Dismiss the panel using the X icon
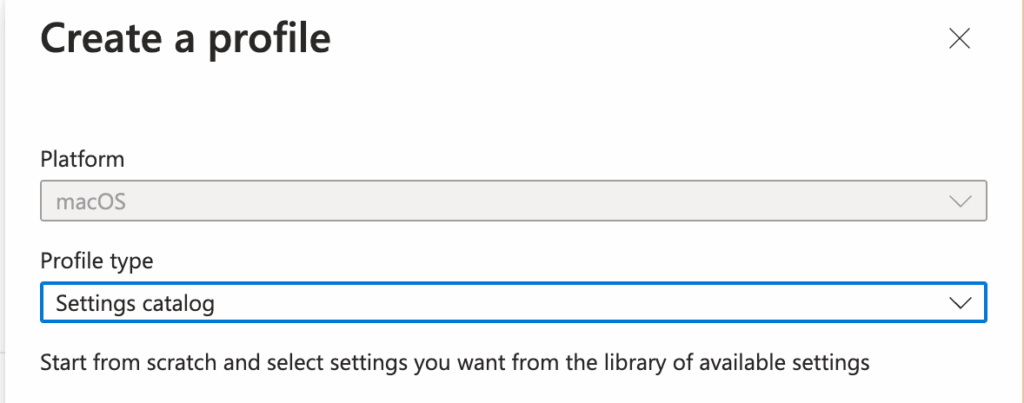 click(959, 39)
